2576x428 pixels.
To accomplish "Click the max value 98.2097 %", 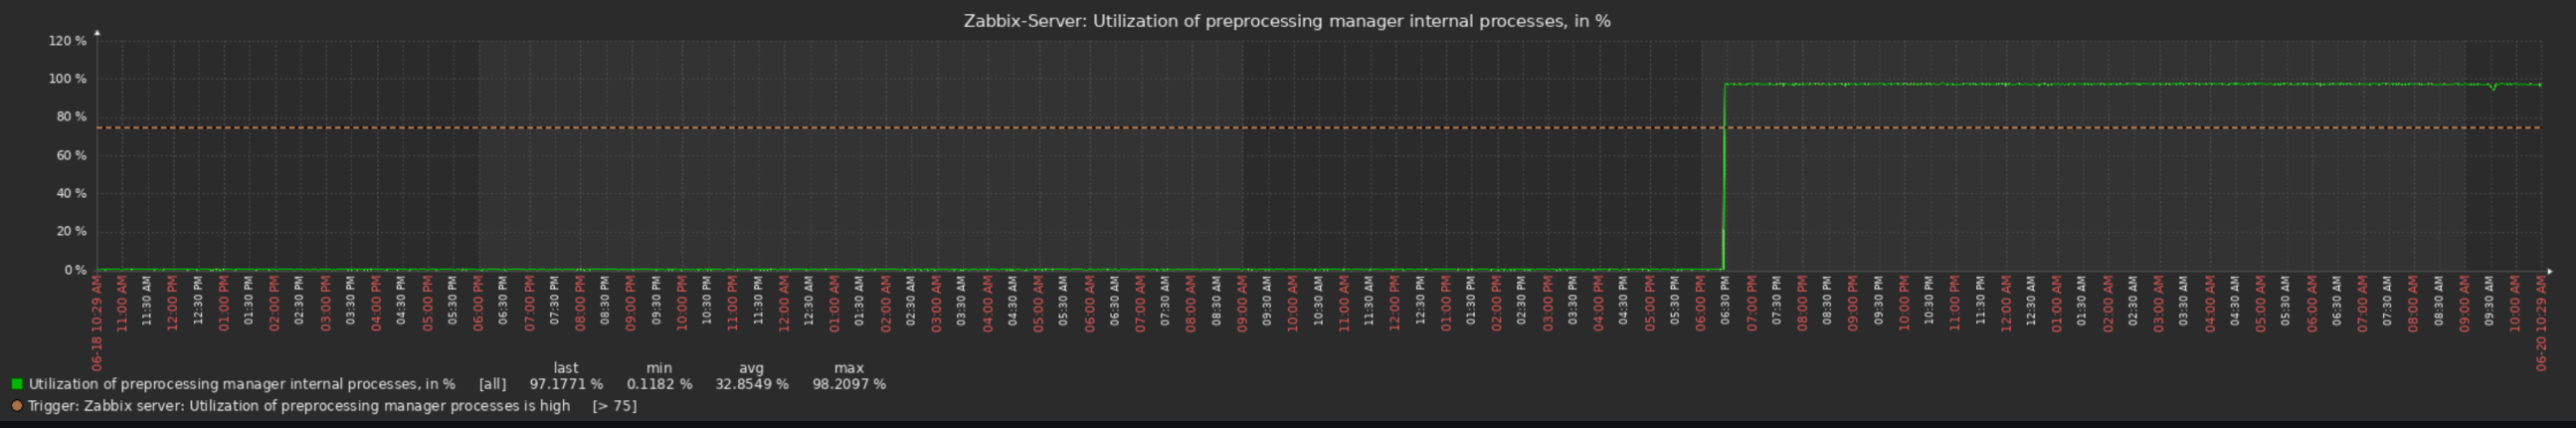I will (x=849, y=384).
